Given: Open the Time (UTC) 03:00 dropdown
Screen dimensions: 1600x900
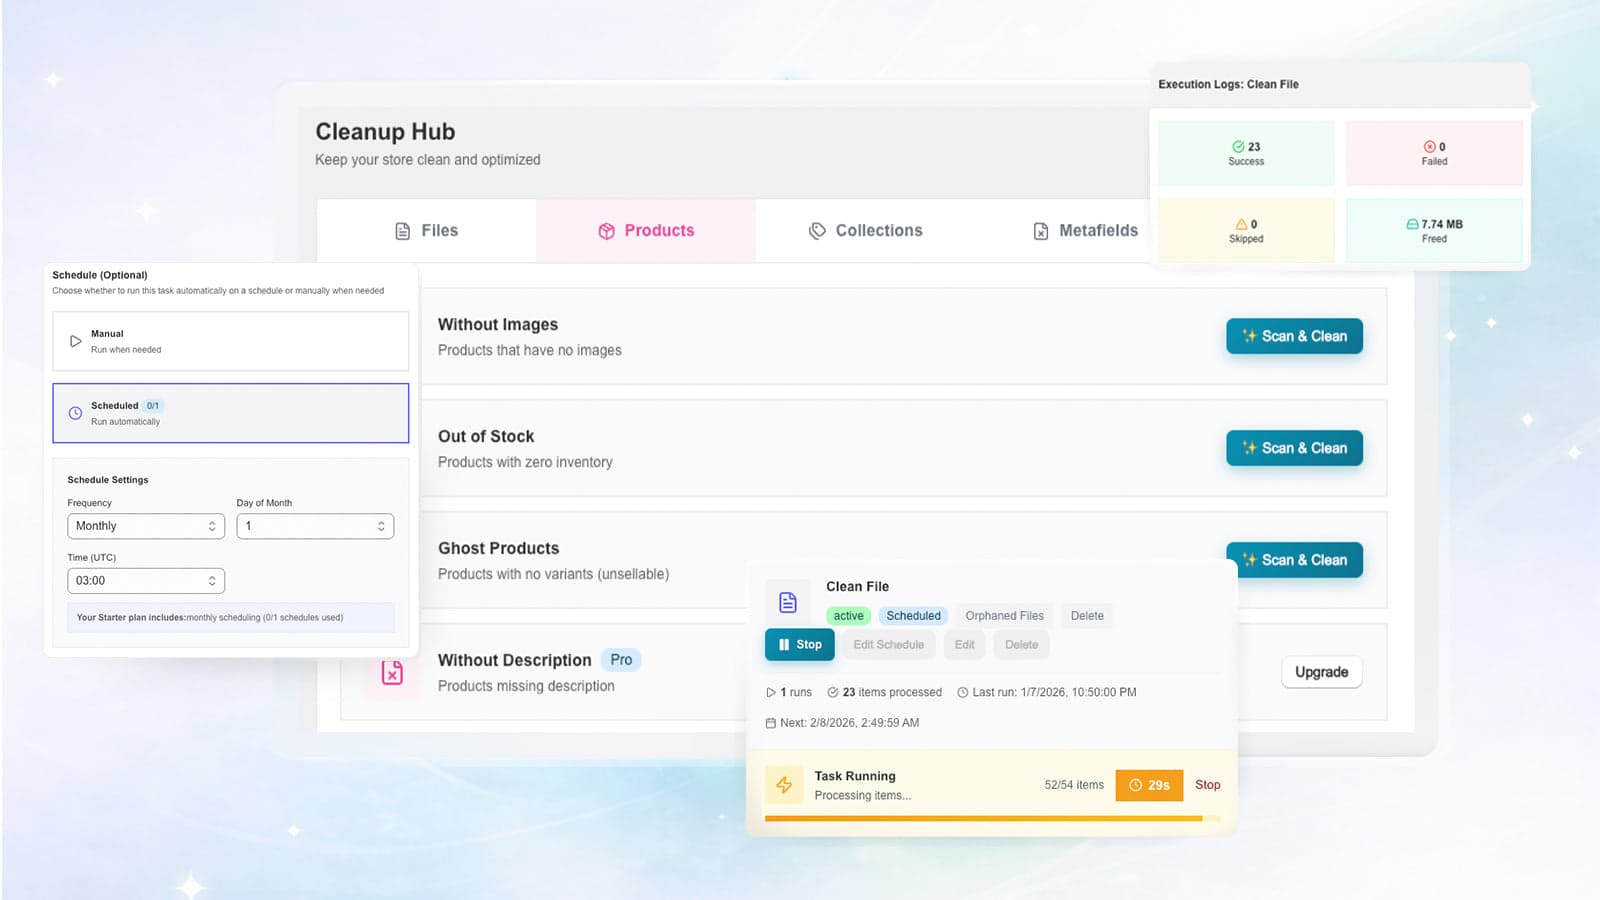Looking at the screenshot, I should coord(146,581).
